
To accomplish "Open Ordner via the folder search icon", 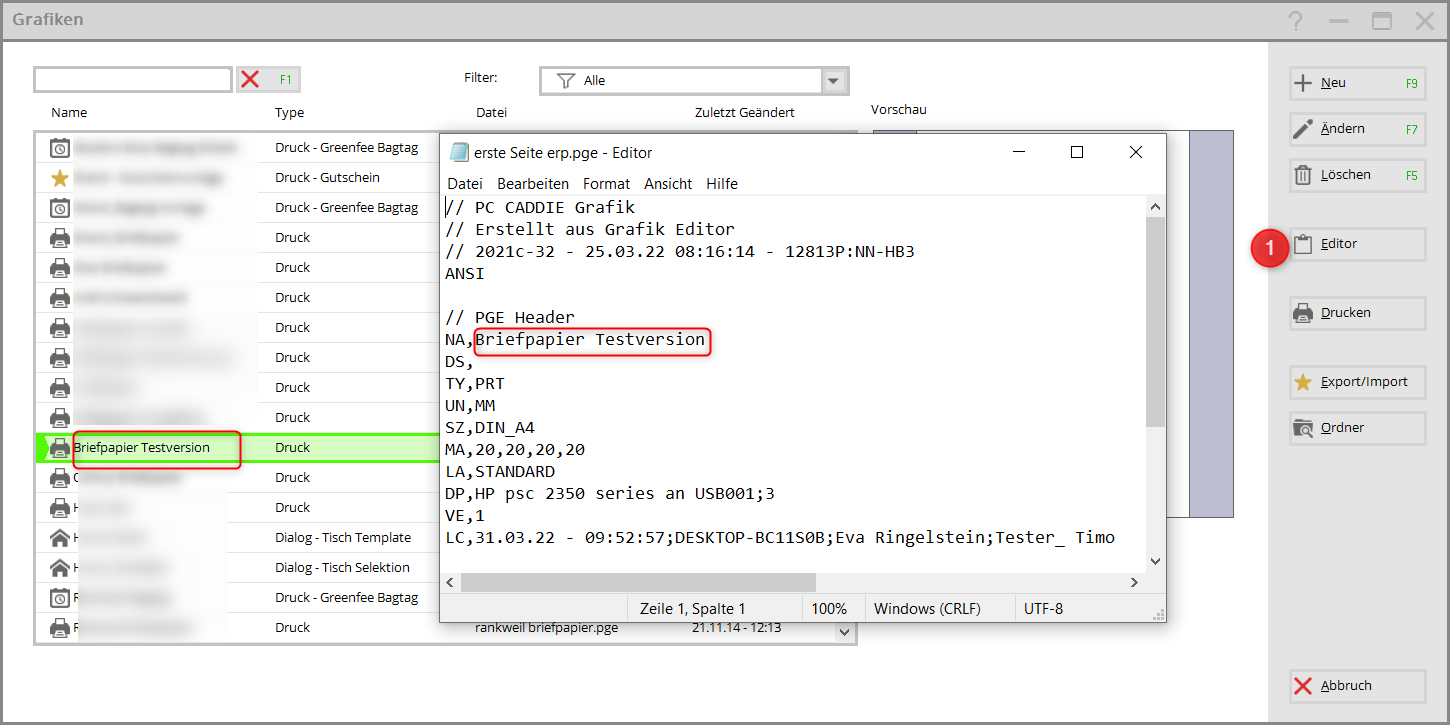I will [x=1303, y=428].
